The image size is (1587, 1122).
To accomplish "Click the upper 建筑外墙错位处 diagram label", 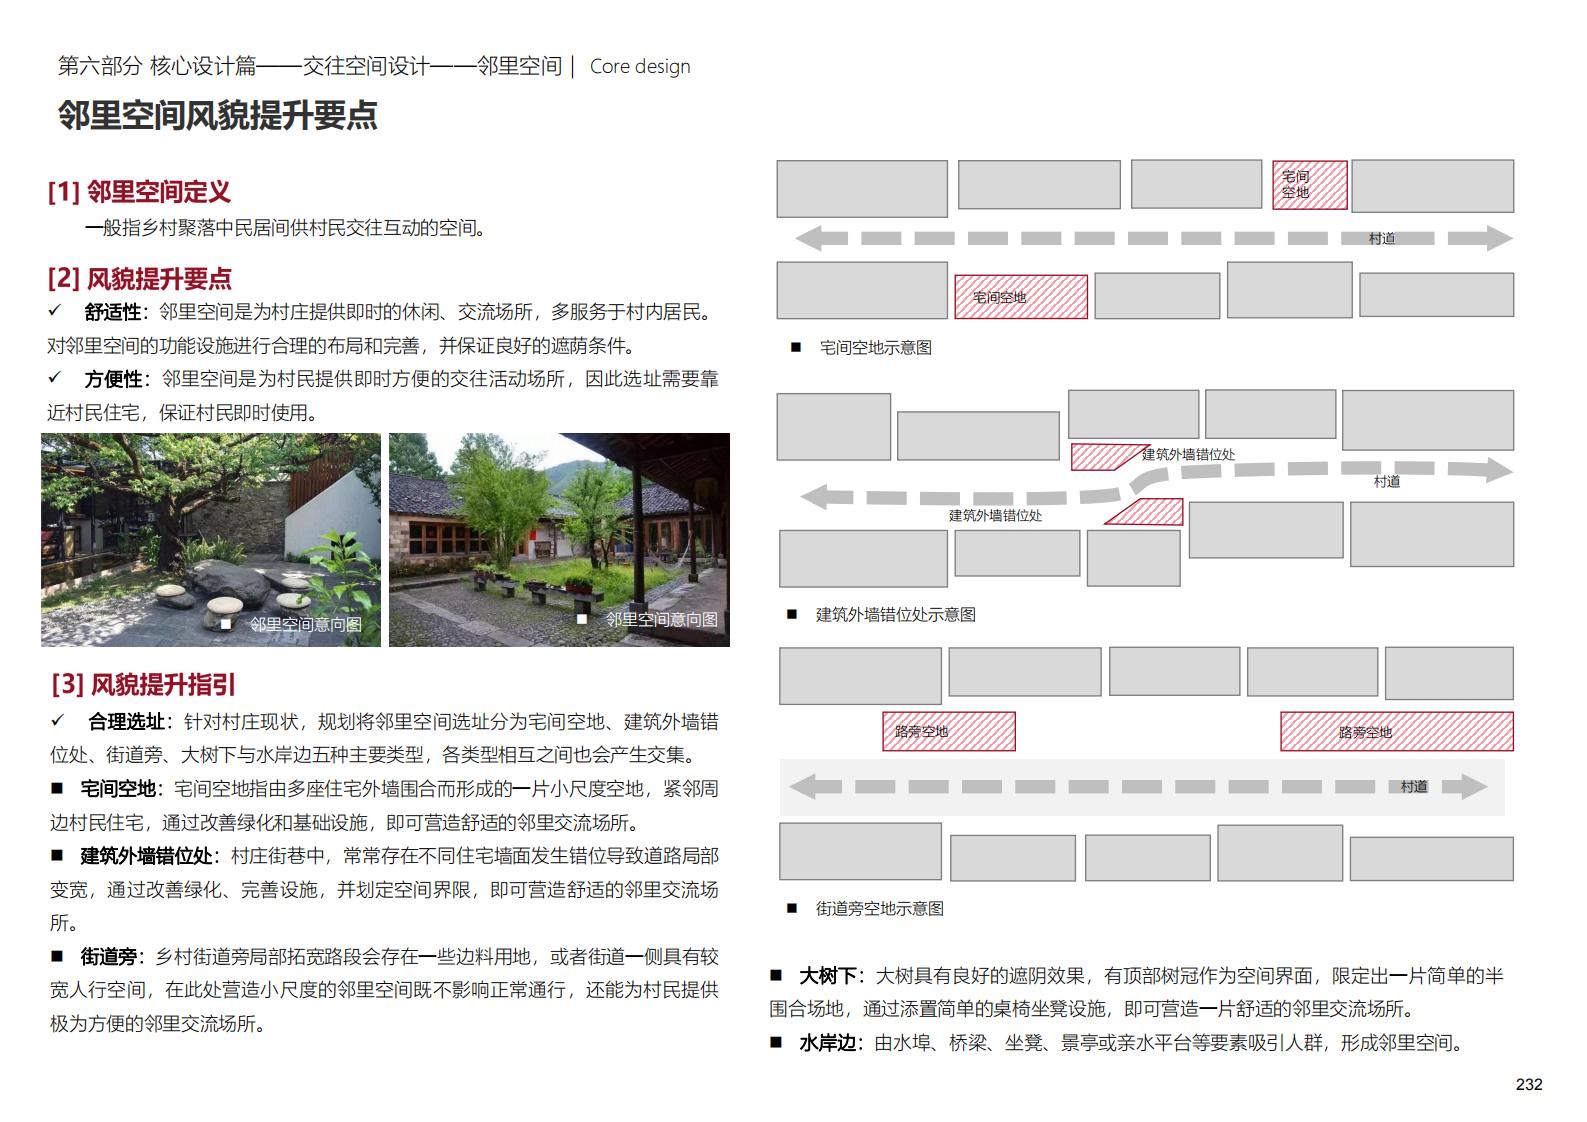I will pos(1188,454).
